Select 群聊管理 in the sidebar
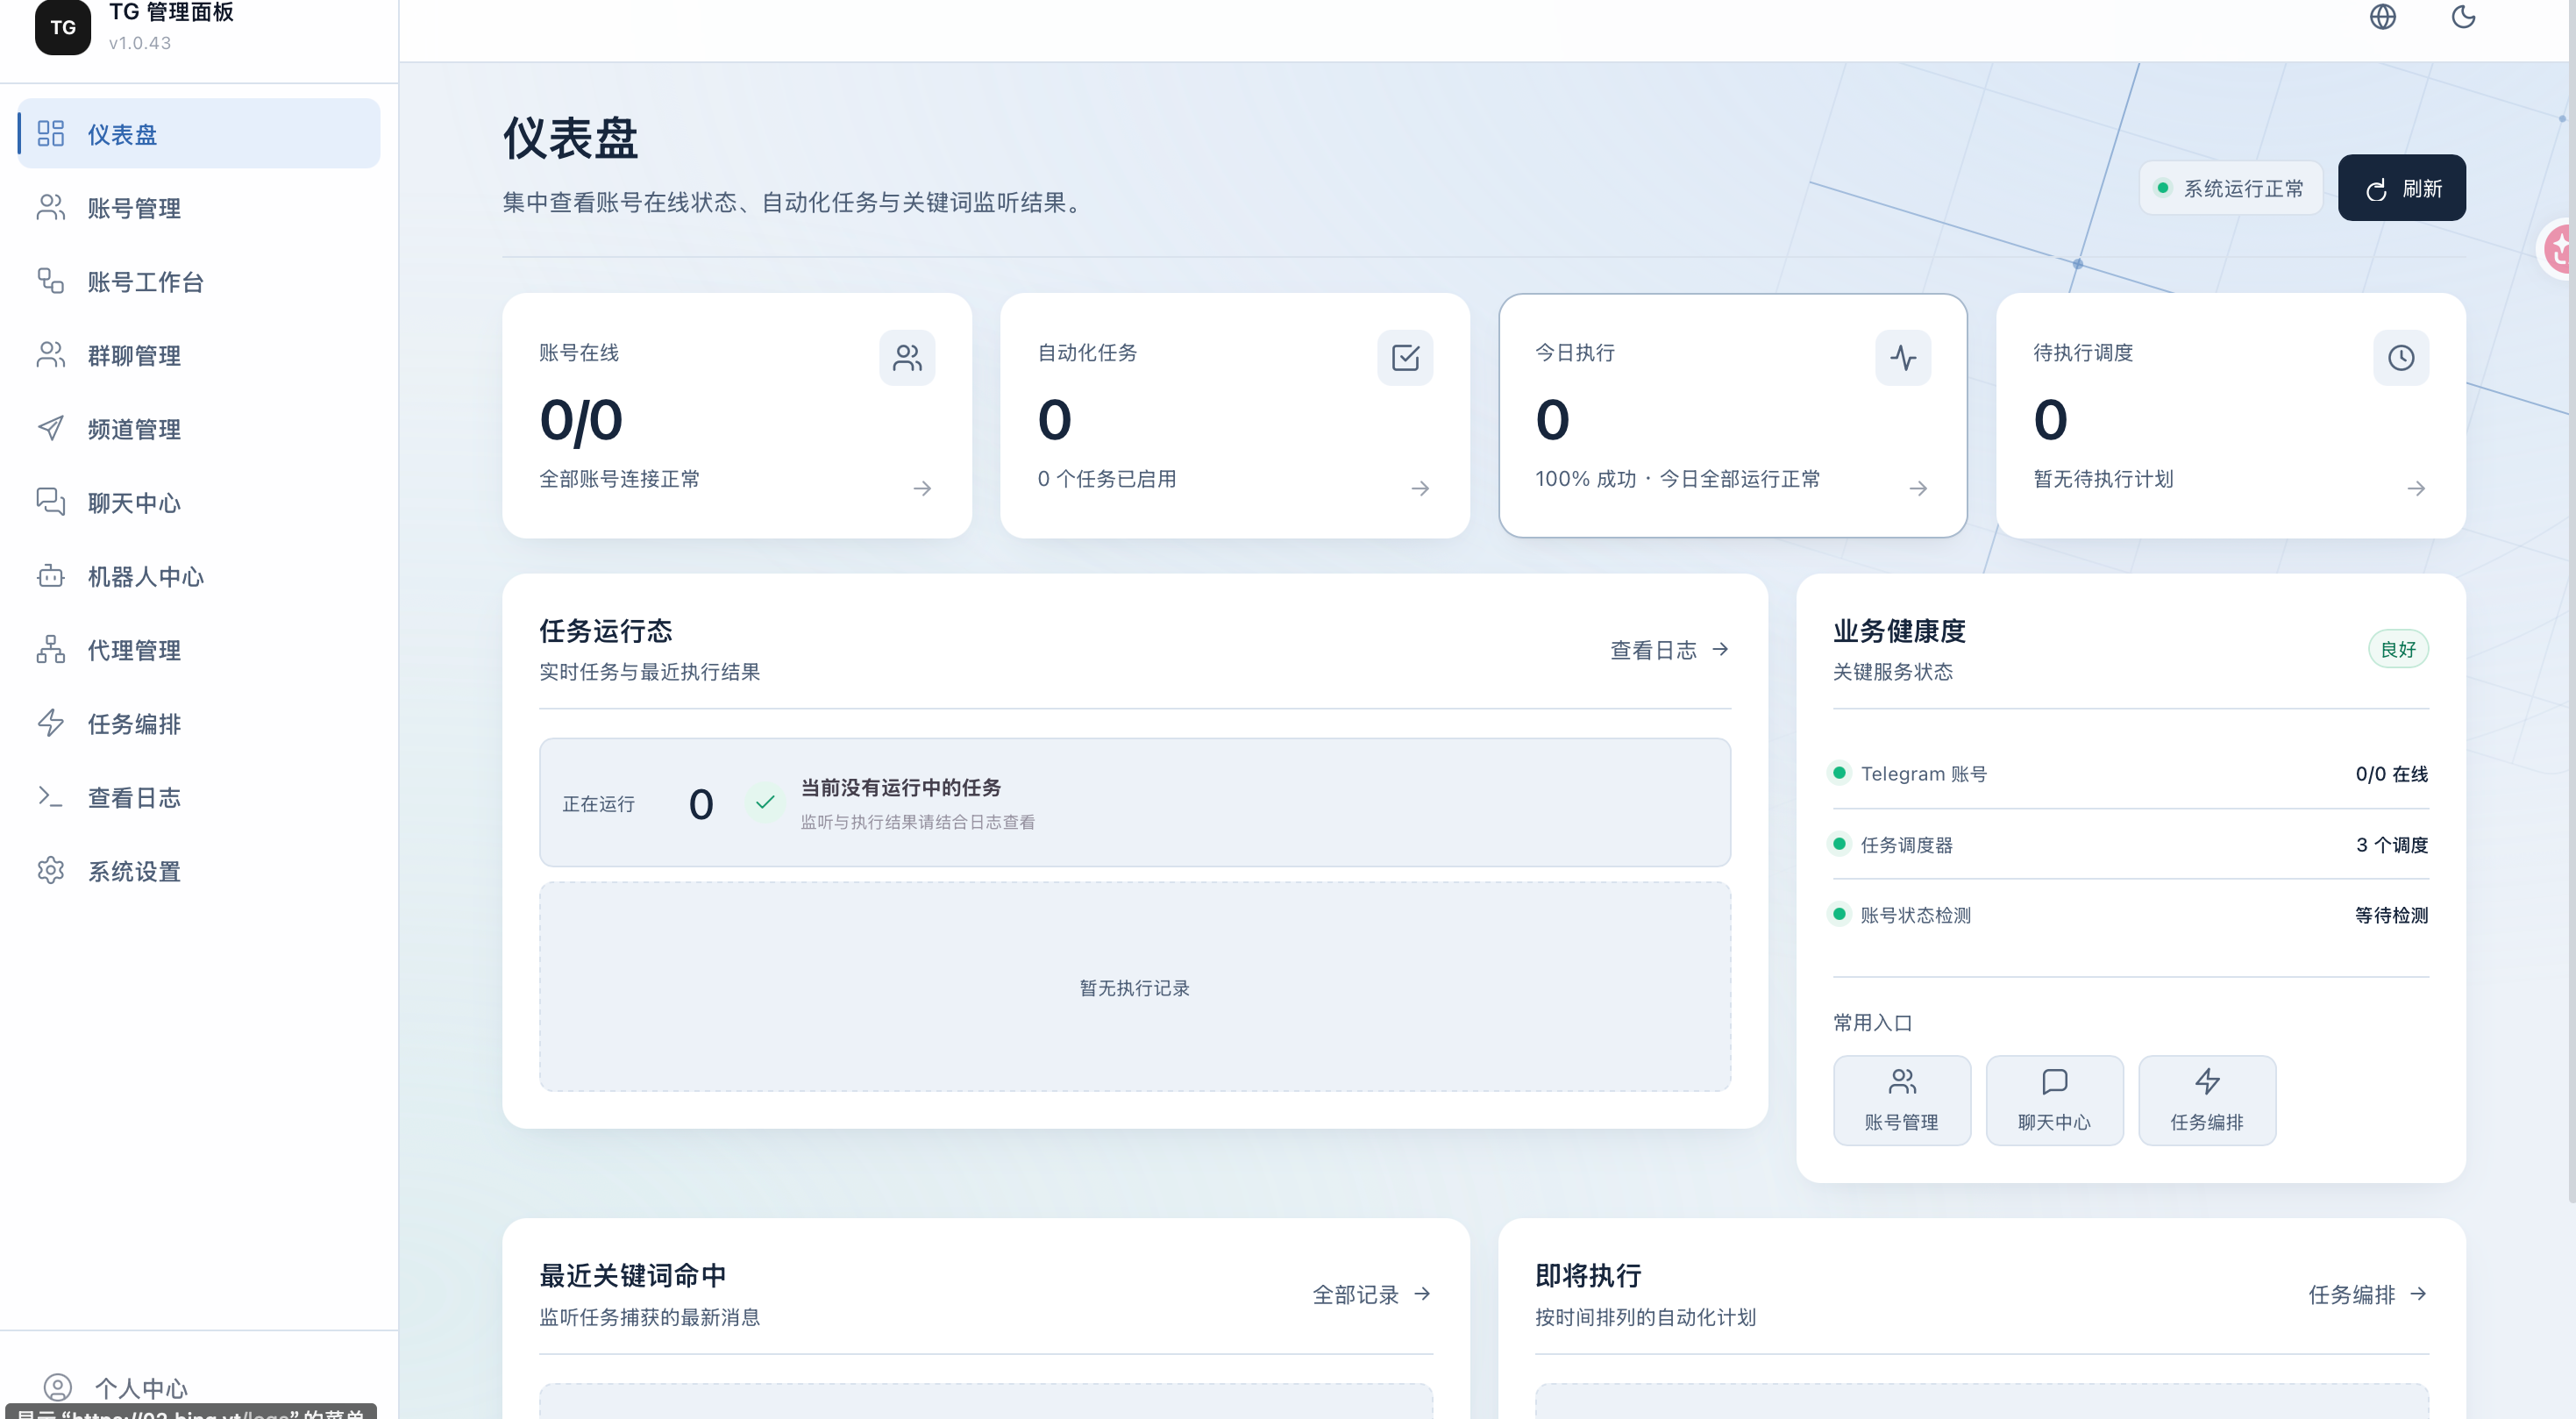 pyautogui.click(x=199, y=355)
